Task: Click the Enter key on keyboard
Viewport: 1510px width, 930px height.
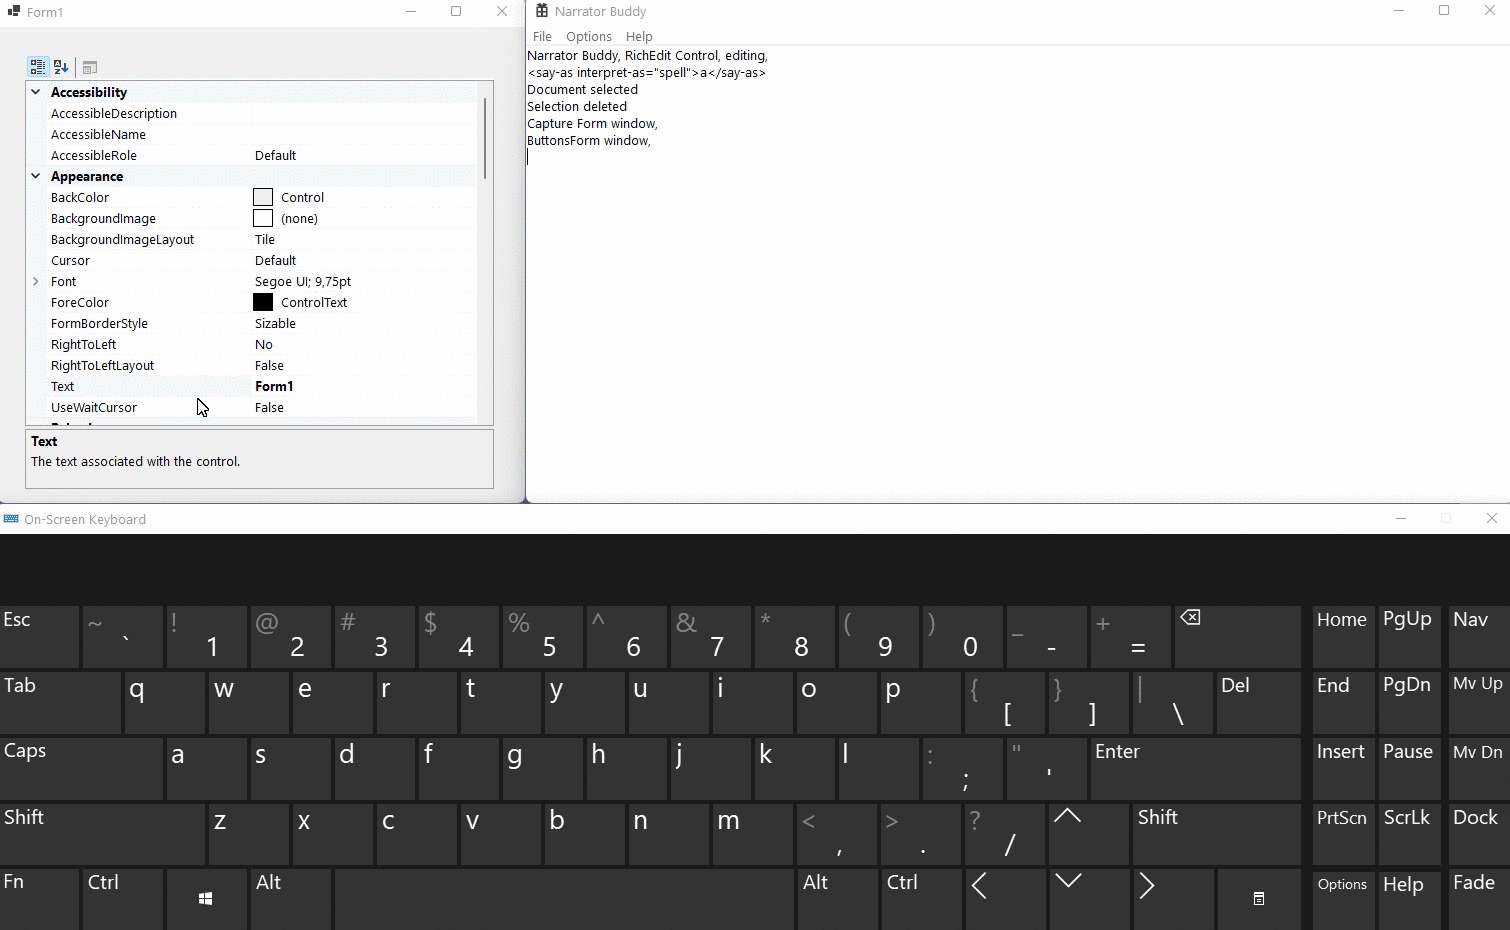Action: click(1196, 768)
